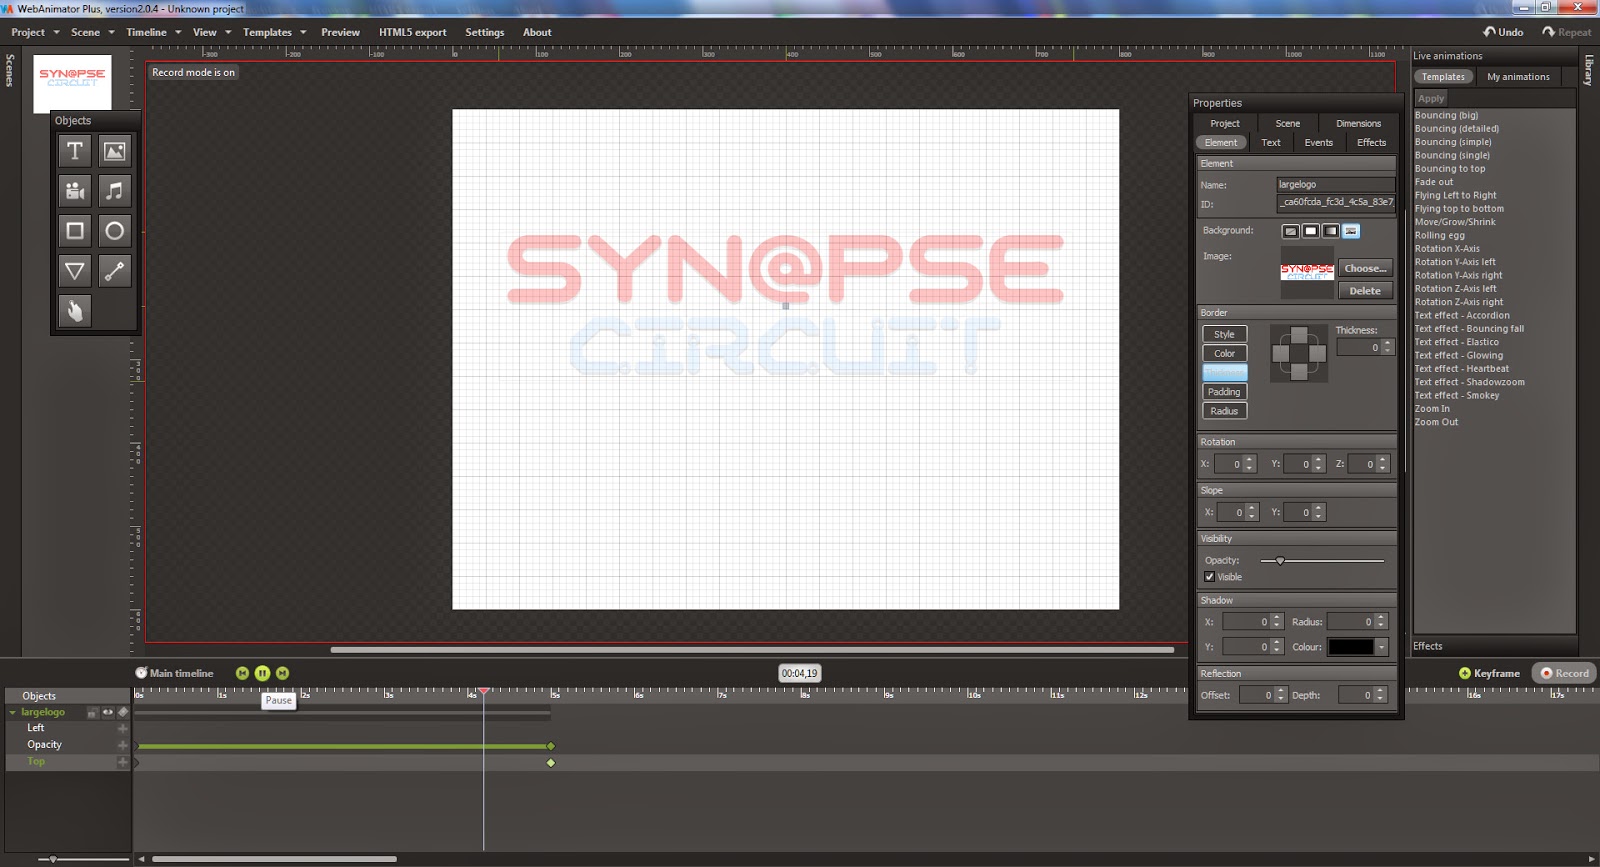Click the Main timeline clock icon
1600x867 pixels.
(141, 673)
